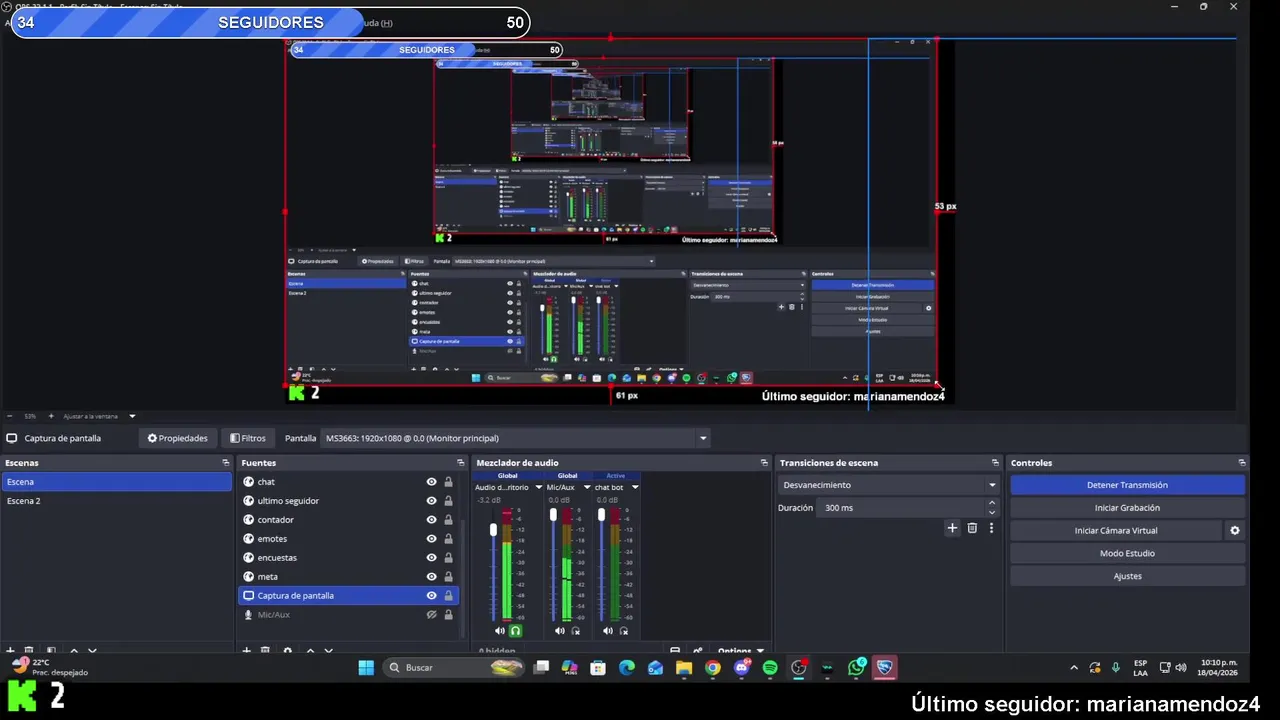
Task: Select the Escena scene
Action: click(x=117, y=482)
